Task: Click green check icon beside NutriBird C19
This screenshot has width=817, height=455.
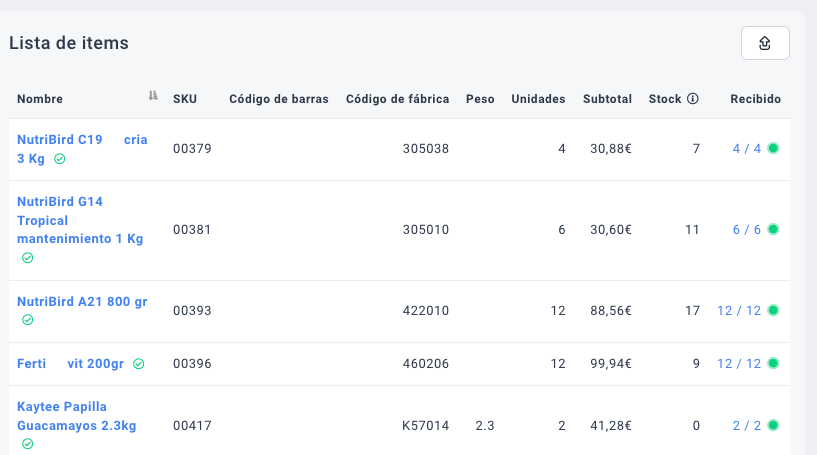Action: coord(60,159)
